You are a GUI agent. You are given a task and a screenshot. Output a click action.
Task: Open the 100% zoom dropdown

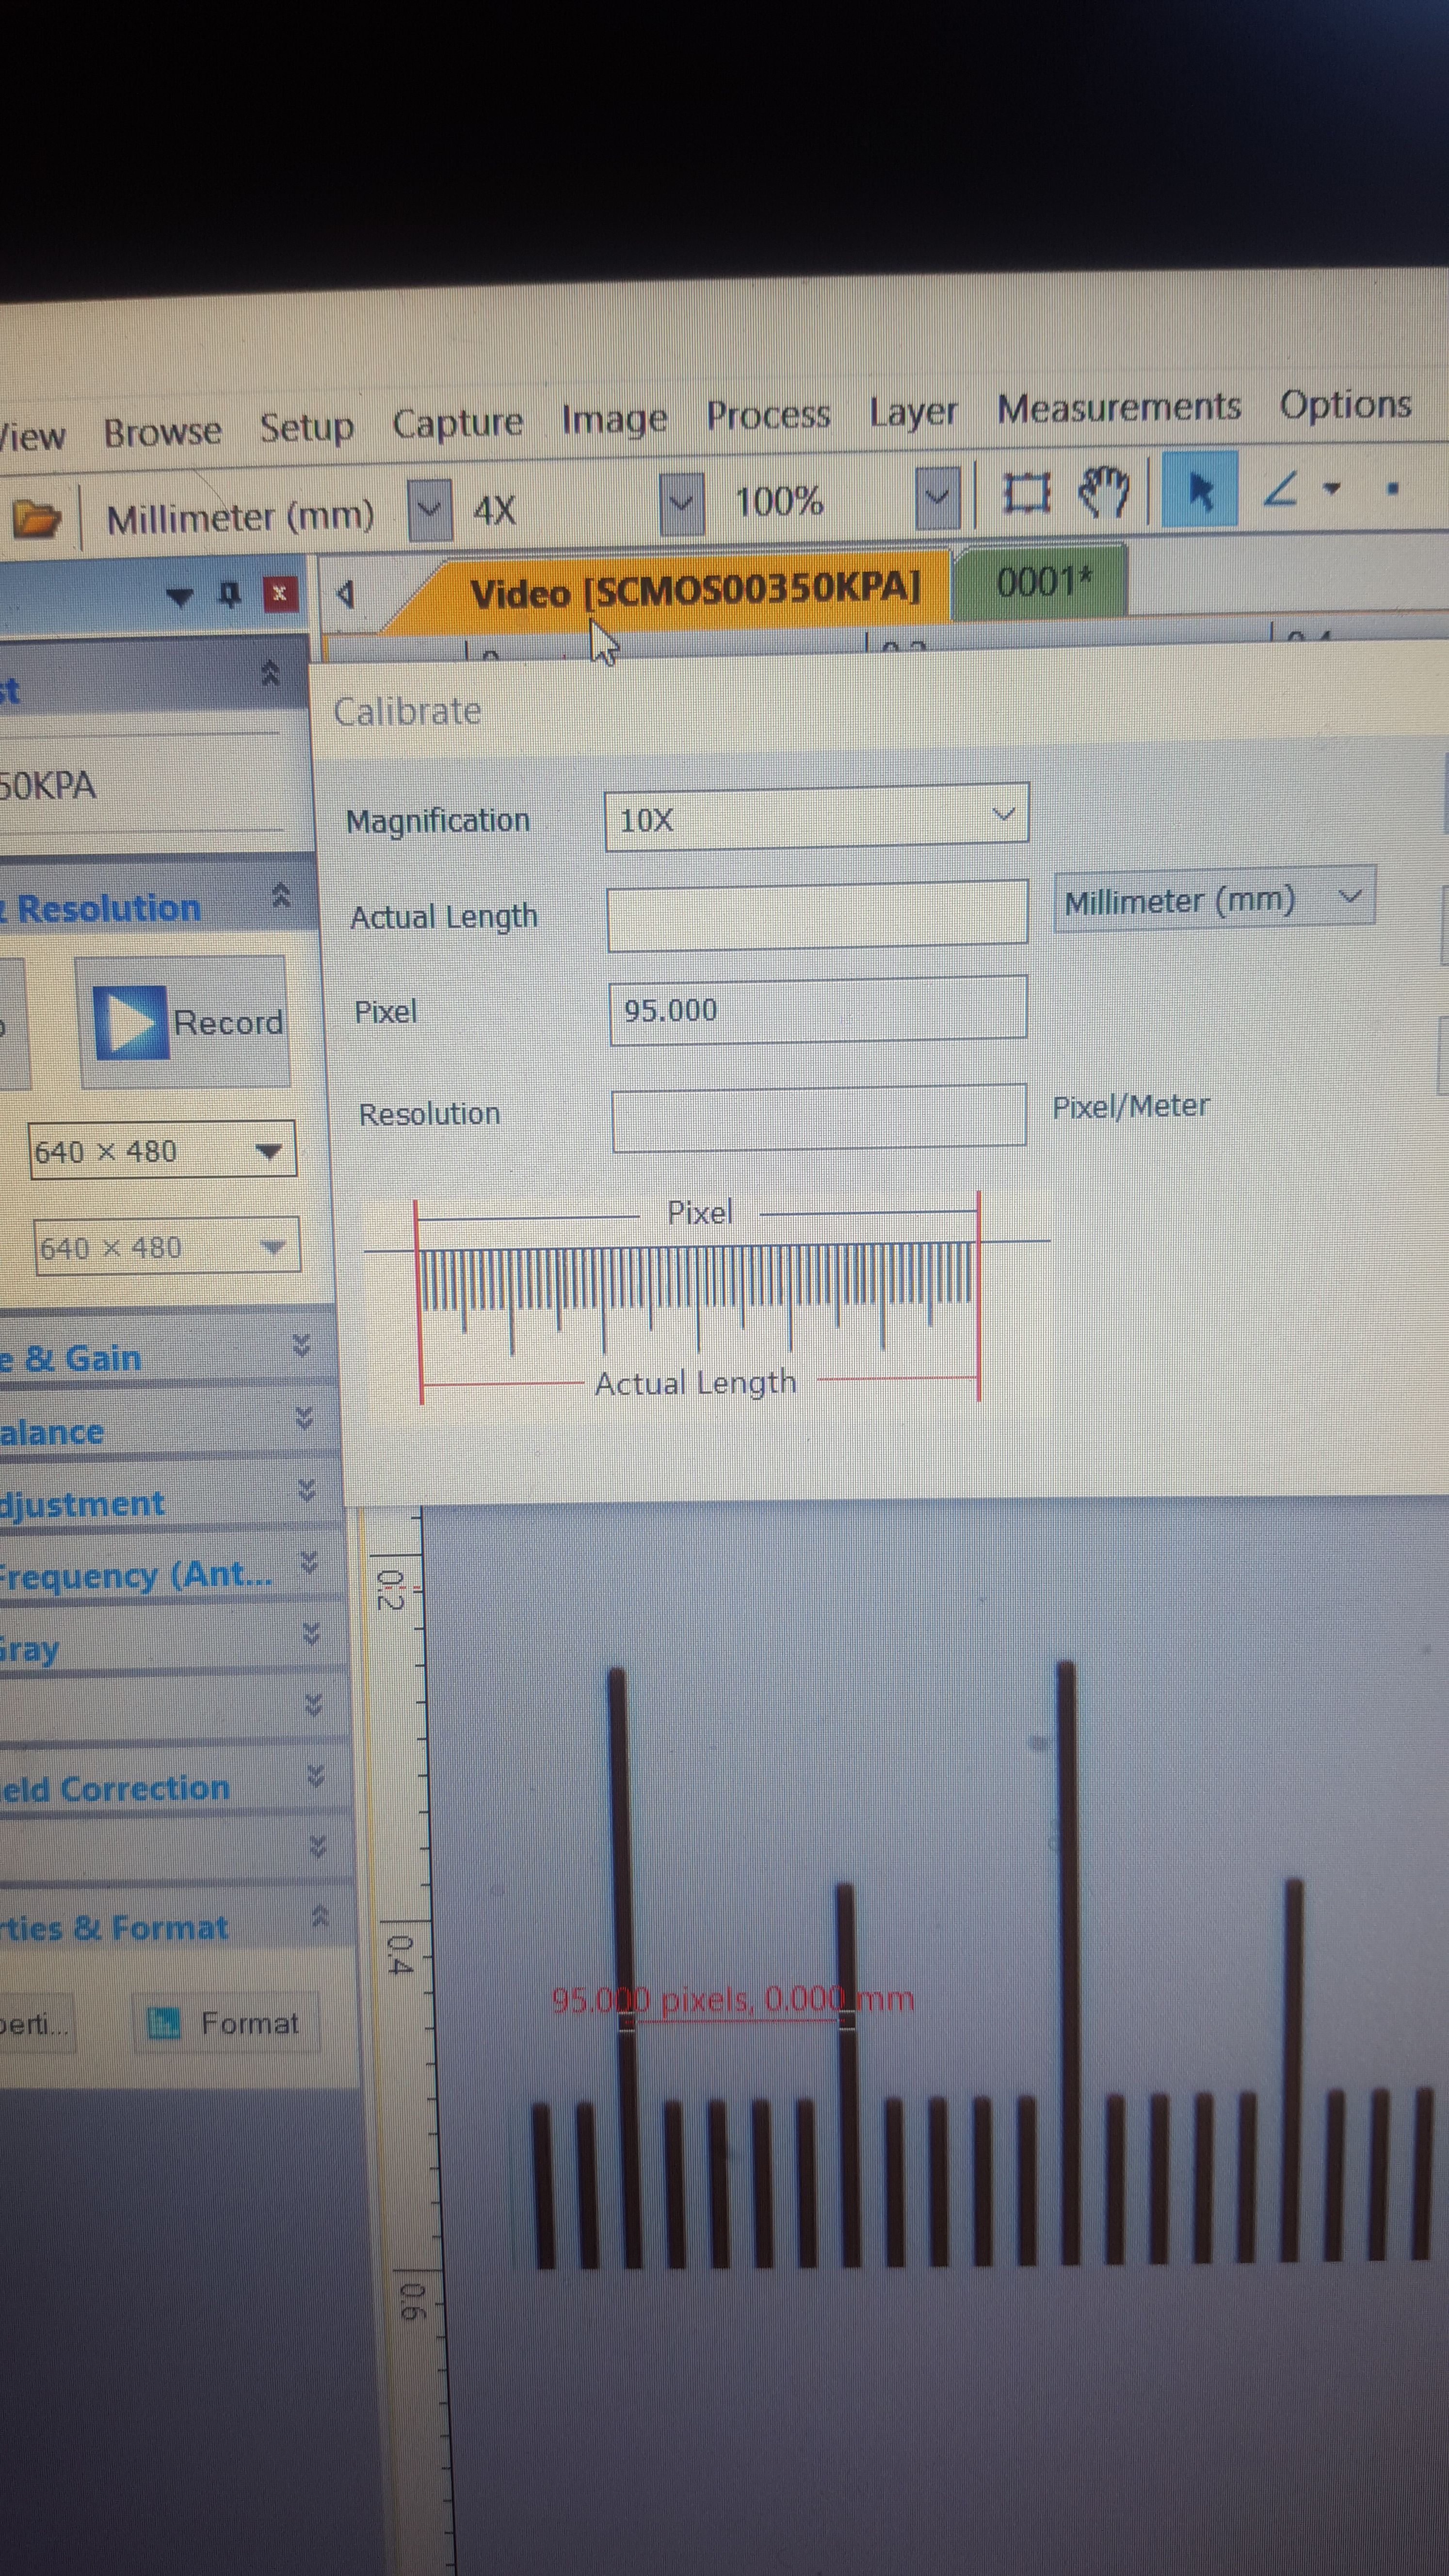[937, 497]
